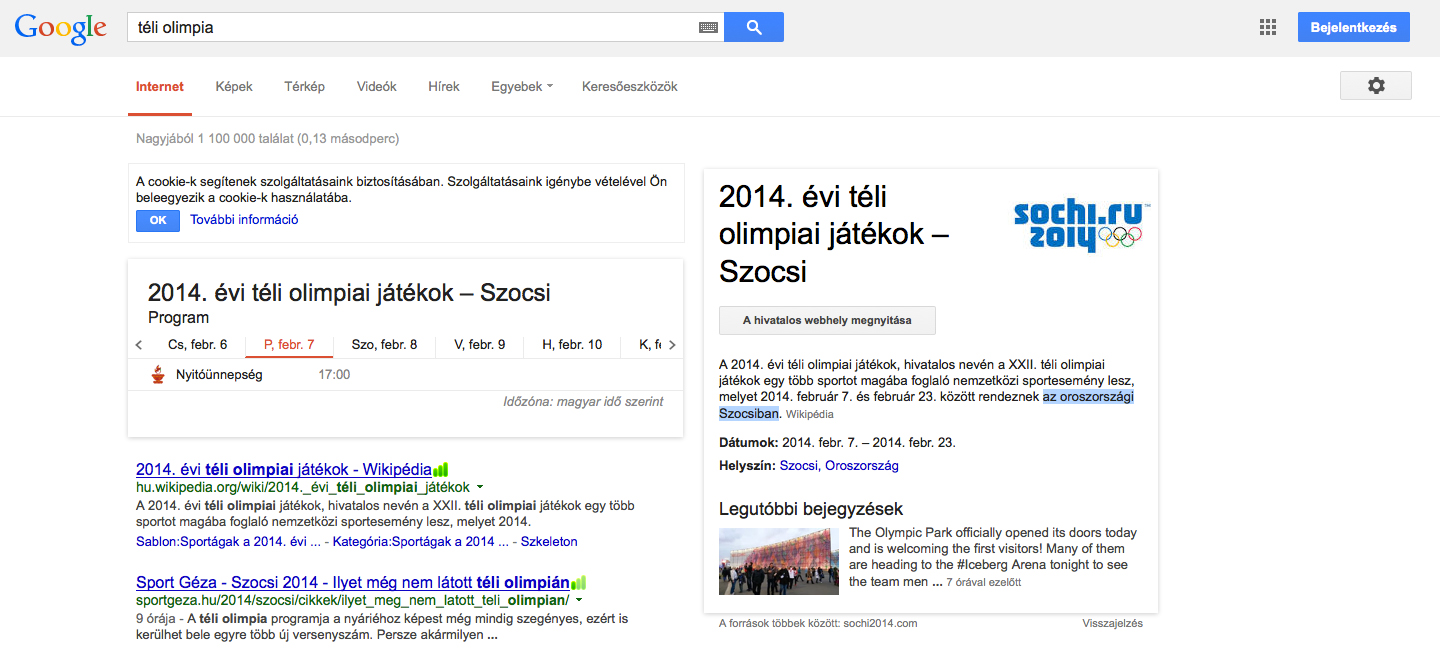Switch to the Videók tab
Viewport: 1440px width, 650px height.
pyautogui.click(x=377, y=87)
